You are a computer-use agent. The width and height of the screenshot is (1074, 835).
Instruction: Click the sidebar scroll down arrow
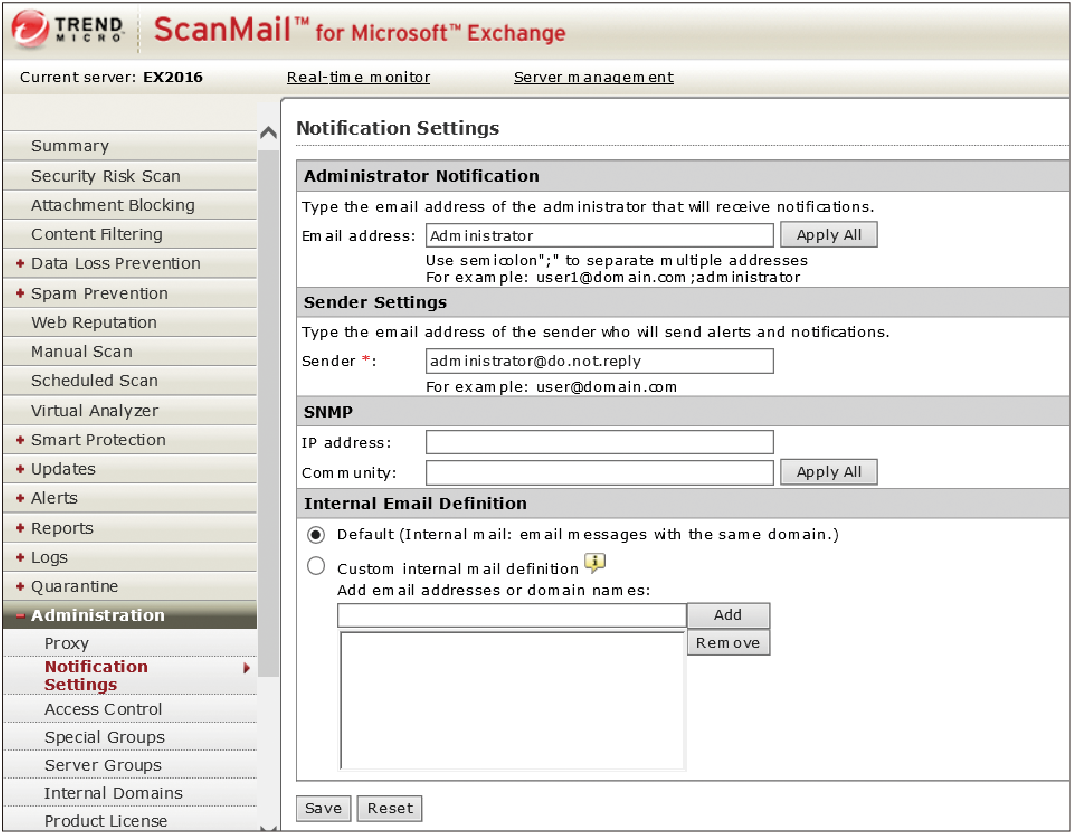(x=268, y=827)
